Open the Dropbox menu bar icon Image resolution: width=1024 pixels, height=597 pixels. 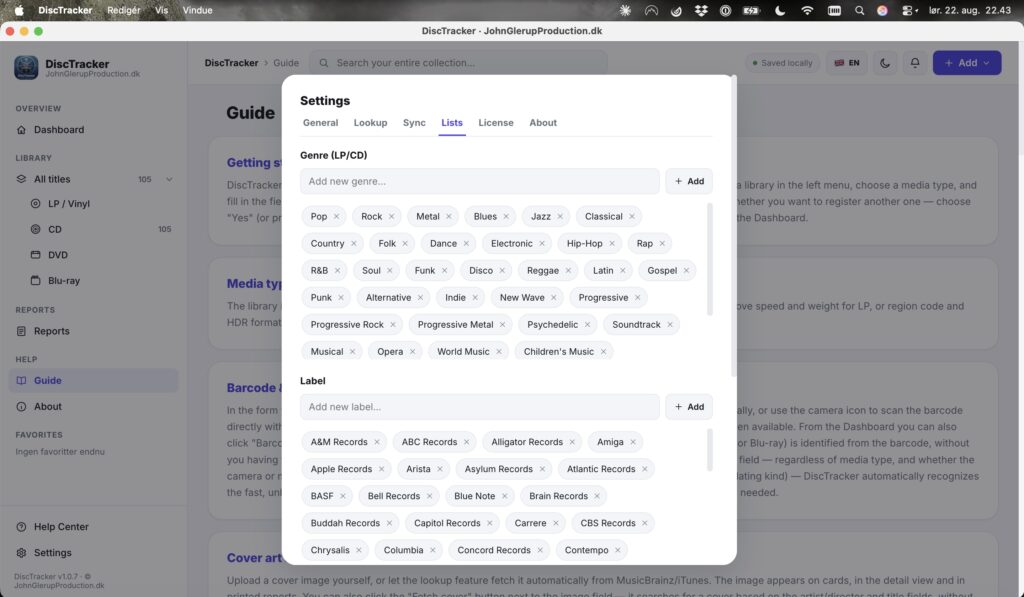(701, 10)
